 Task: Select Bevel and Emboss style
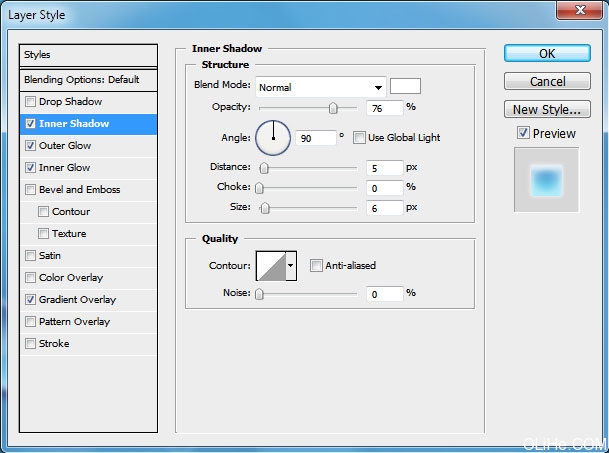(79, 190)
